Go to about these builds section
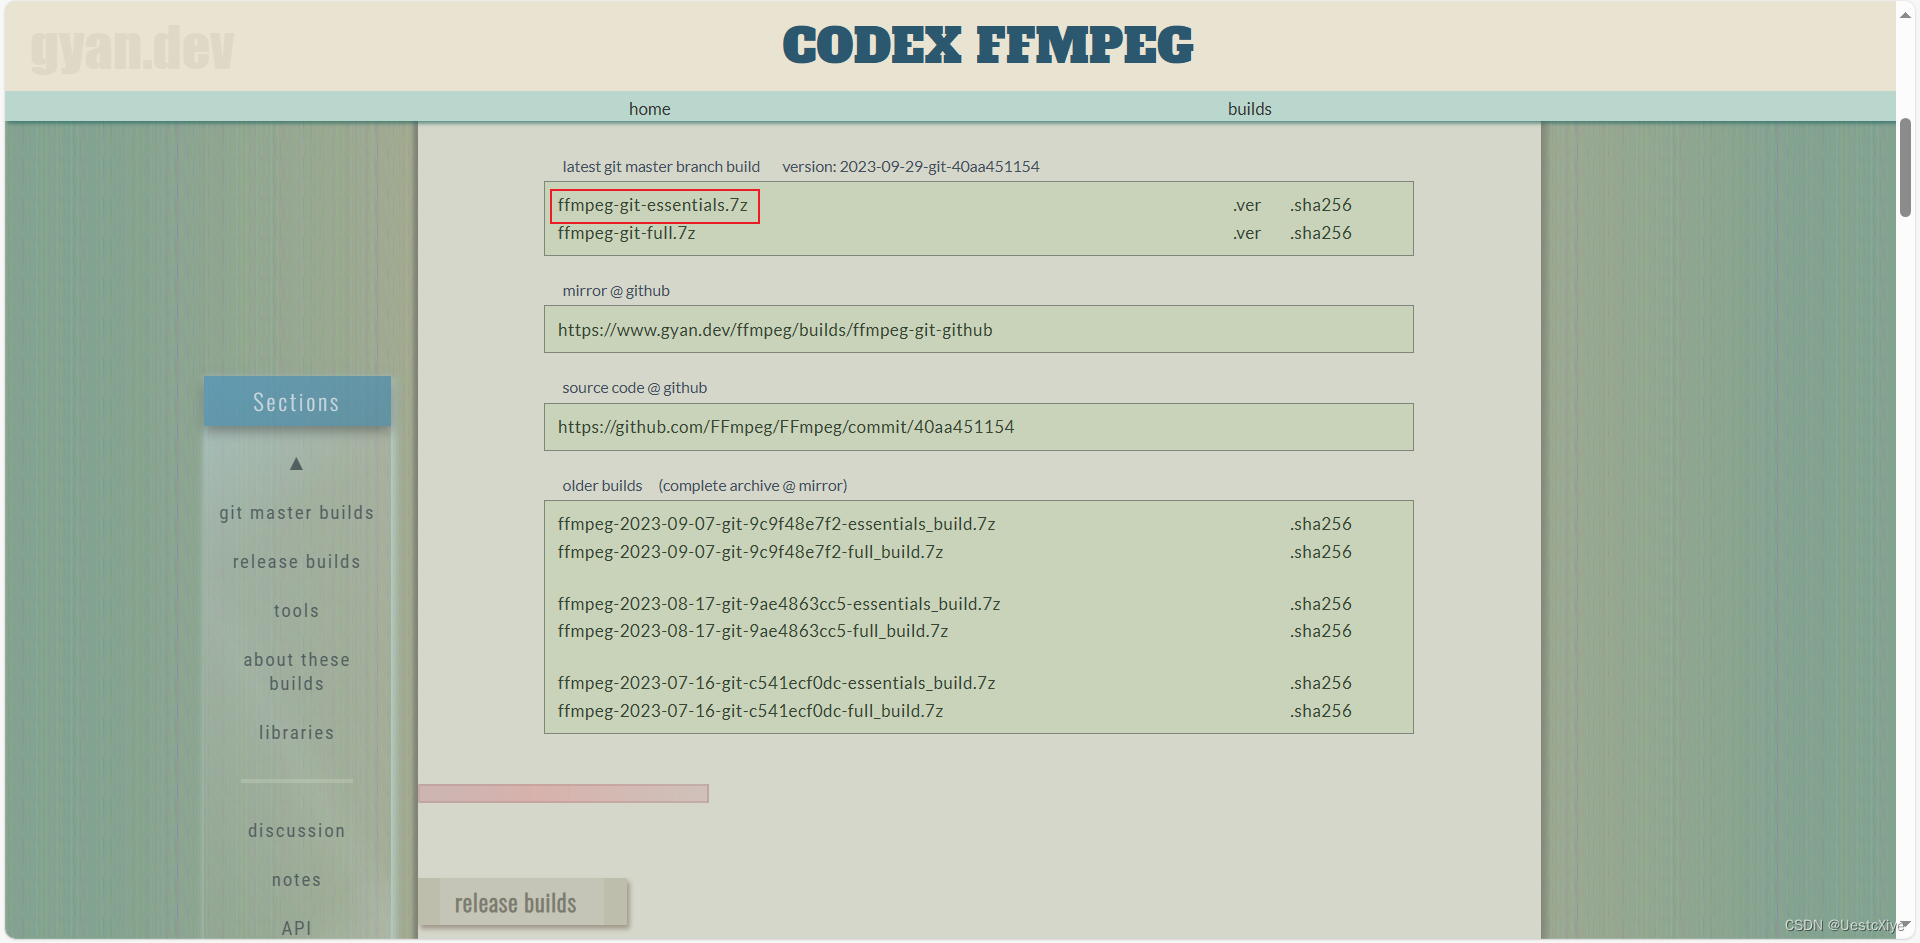 (x=297, y=672)
